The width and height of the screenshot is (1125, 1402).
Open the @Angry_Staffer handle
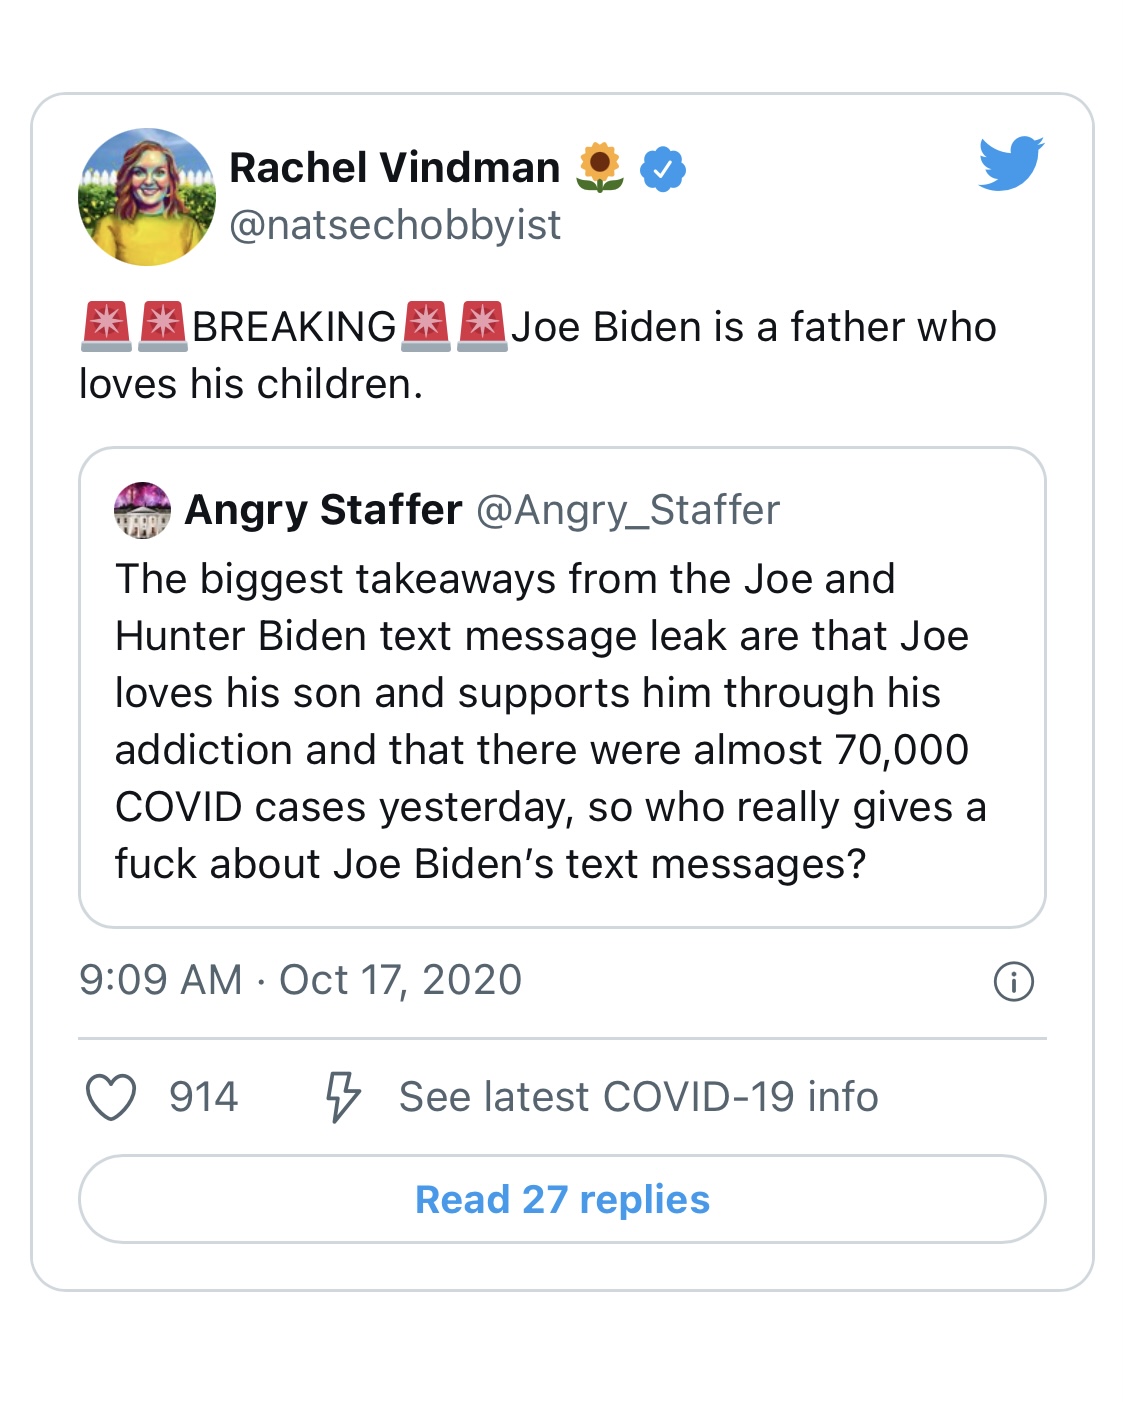[x=628, y=510]
